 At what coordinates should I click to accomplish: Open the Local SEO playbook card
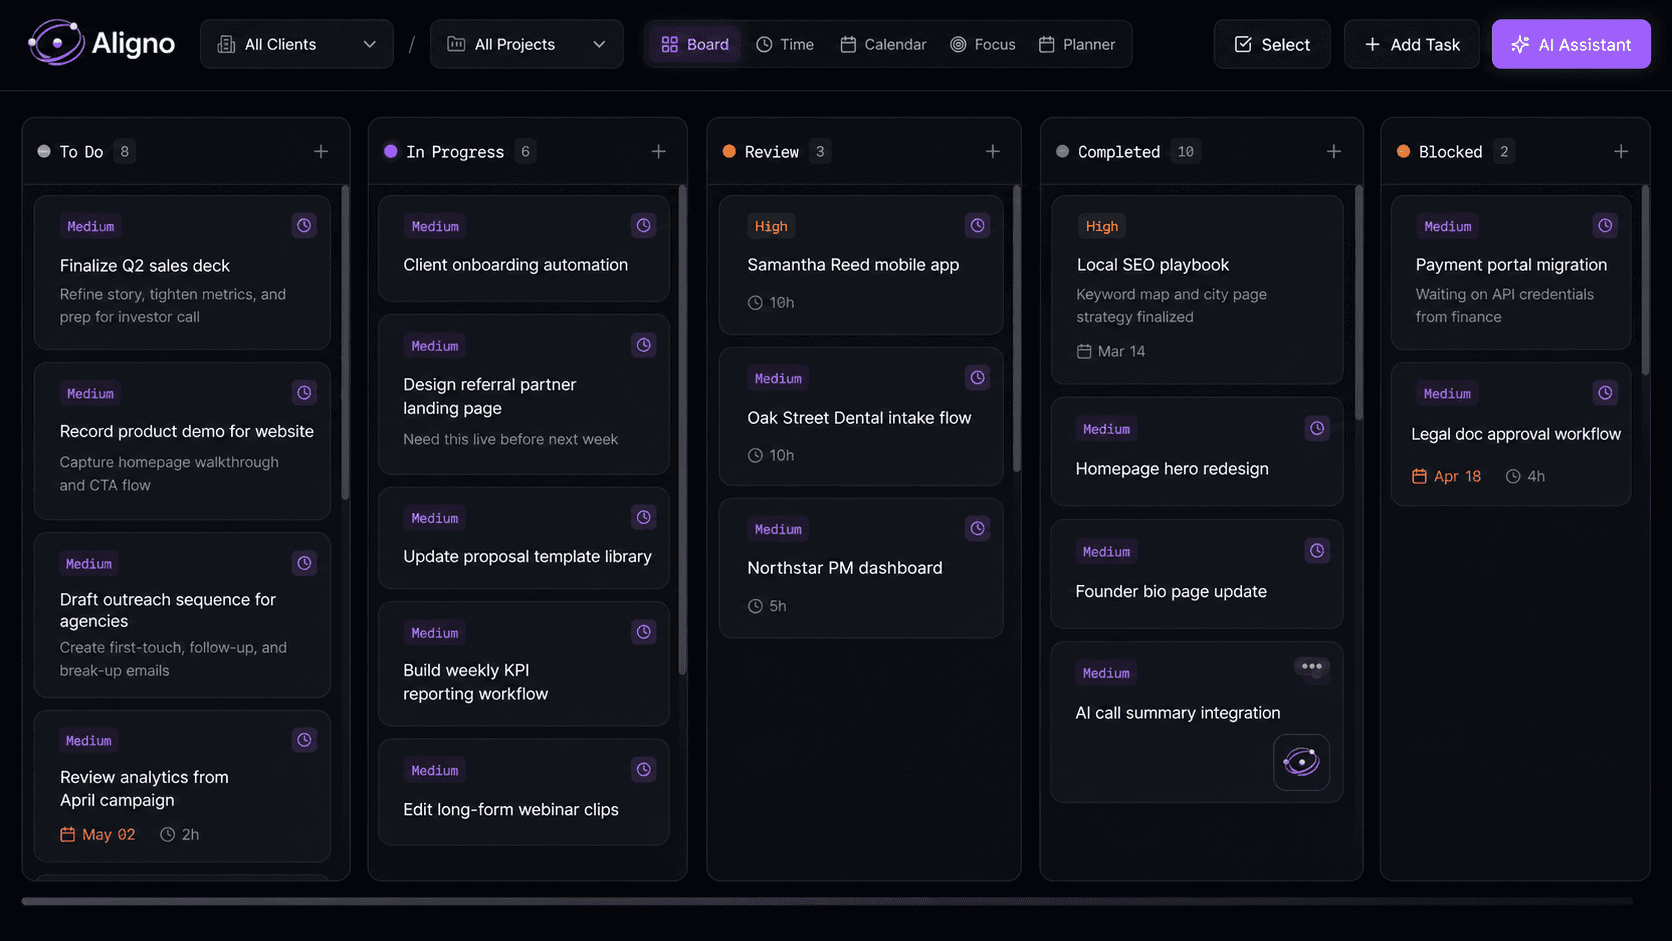[1197, 290]
